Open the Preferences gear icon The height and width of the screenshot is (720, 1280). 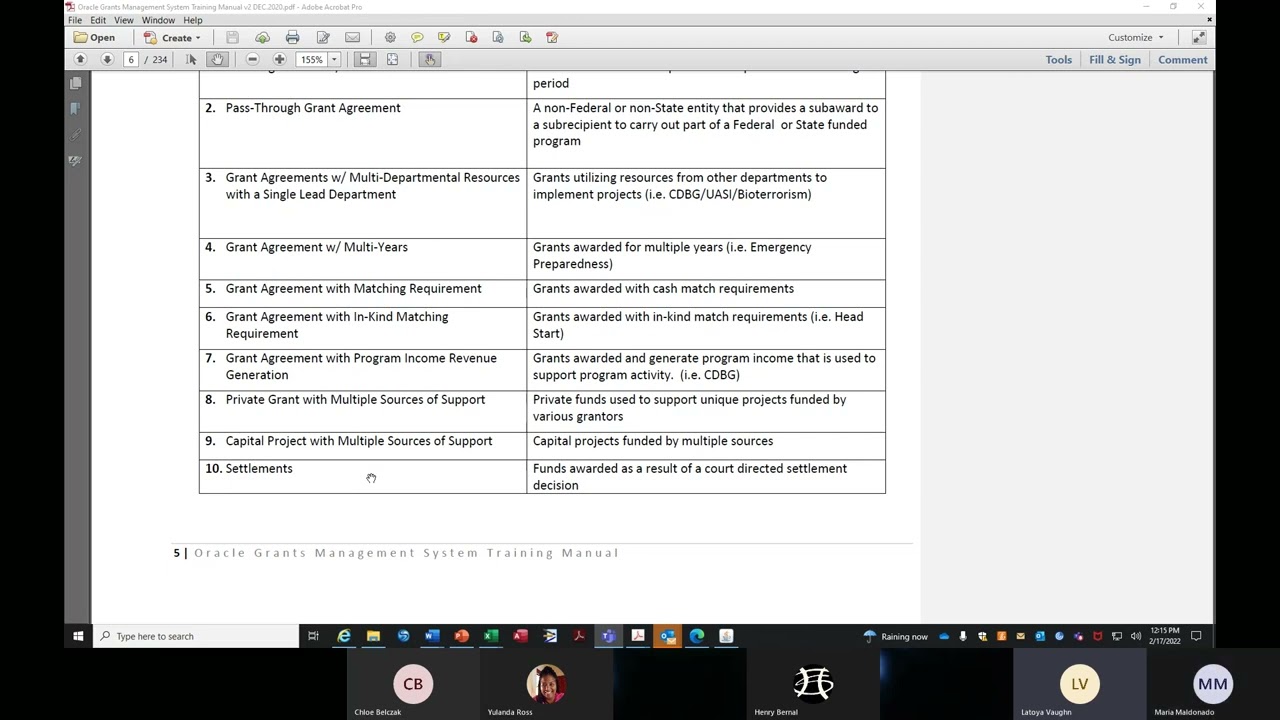coord(390,37)
